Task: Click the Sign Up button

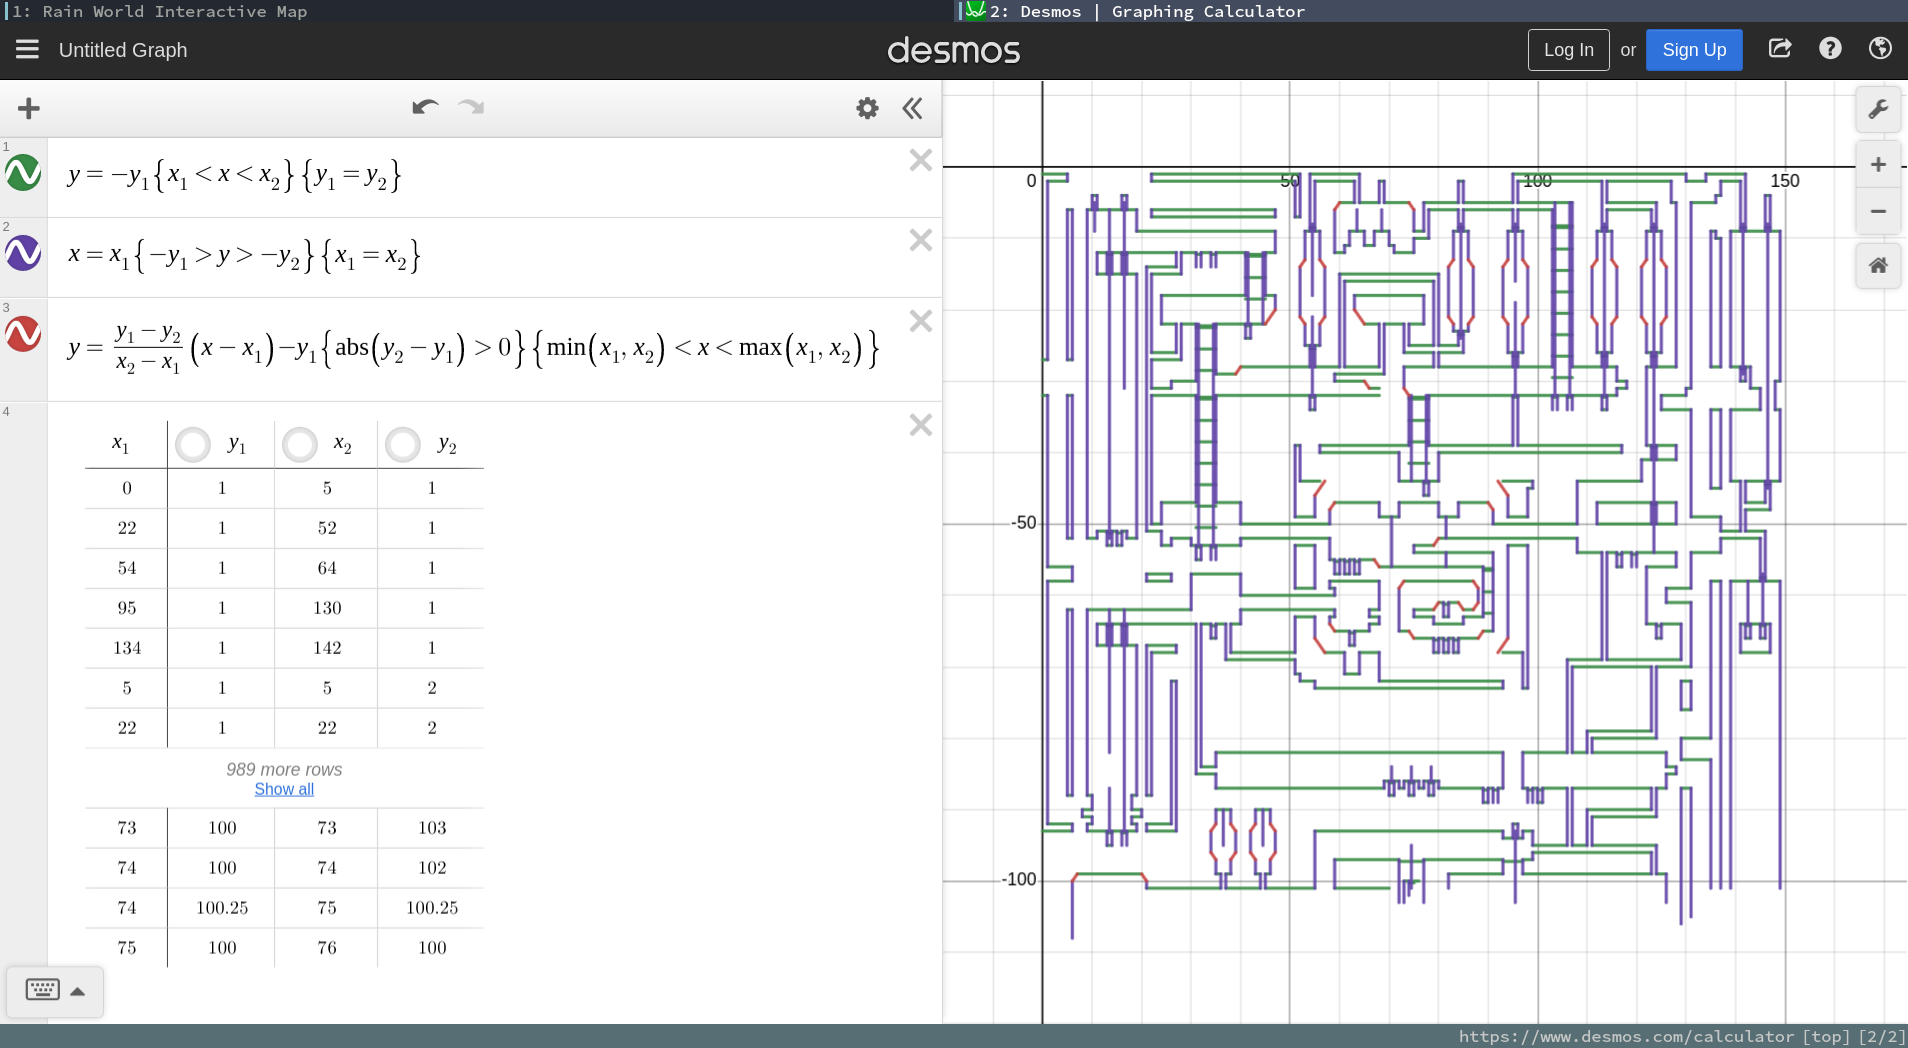Action: tap(1693, 49)
